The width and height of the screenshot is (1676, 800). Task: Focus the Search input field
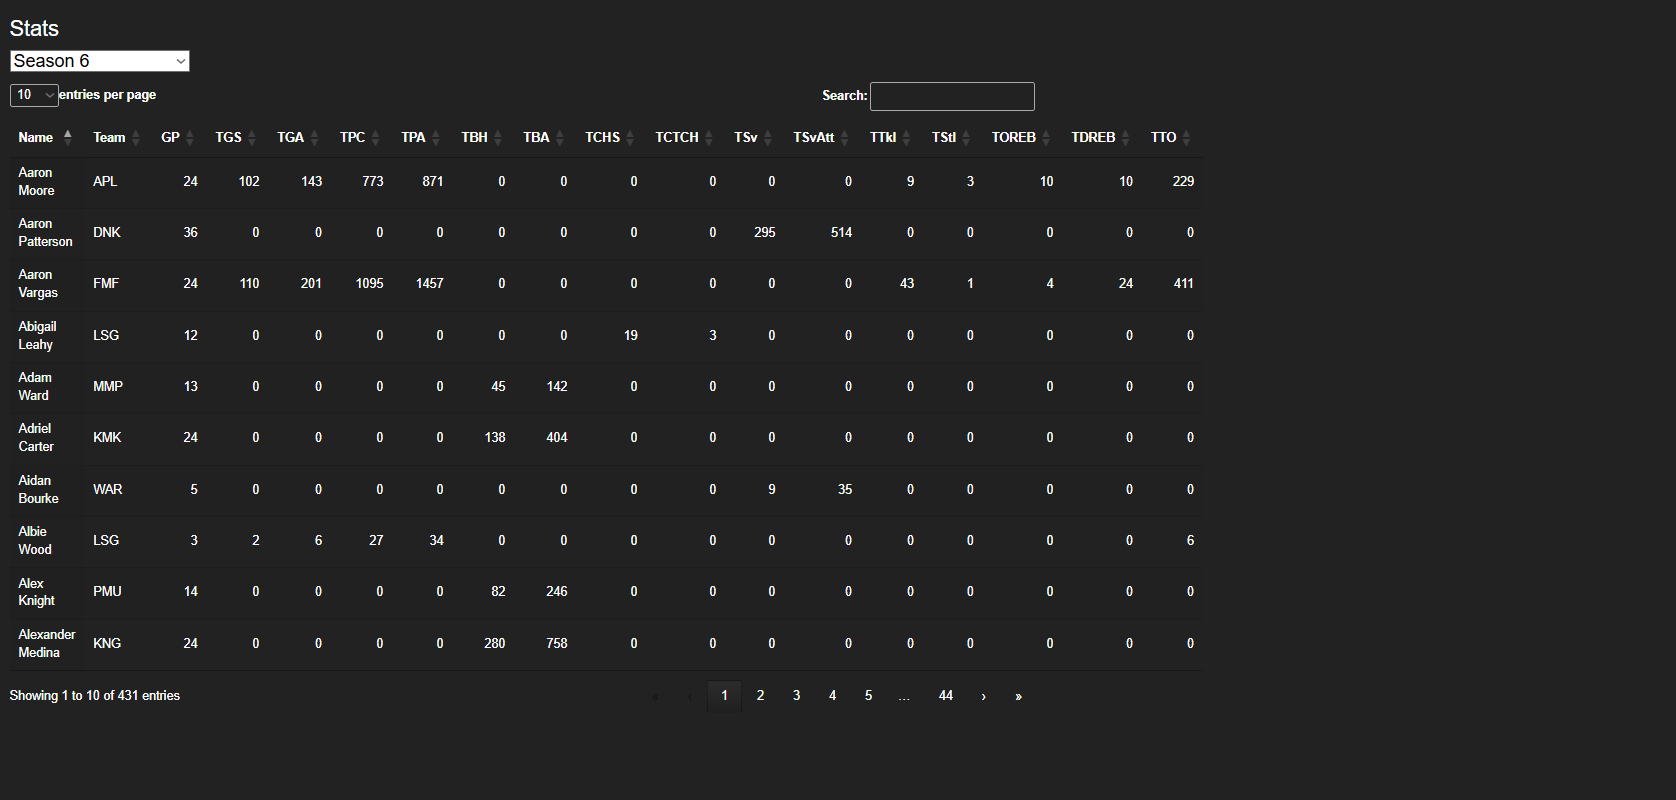click(952, 96)
